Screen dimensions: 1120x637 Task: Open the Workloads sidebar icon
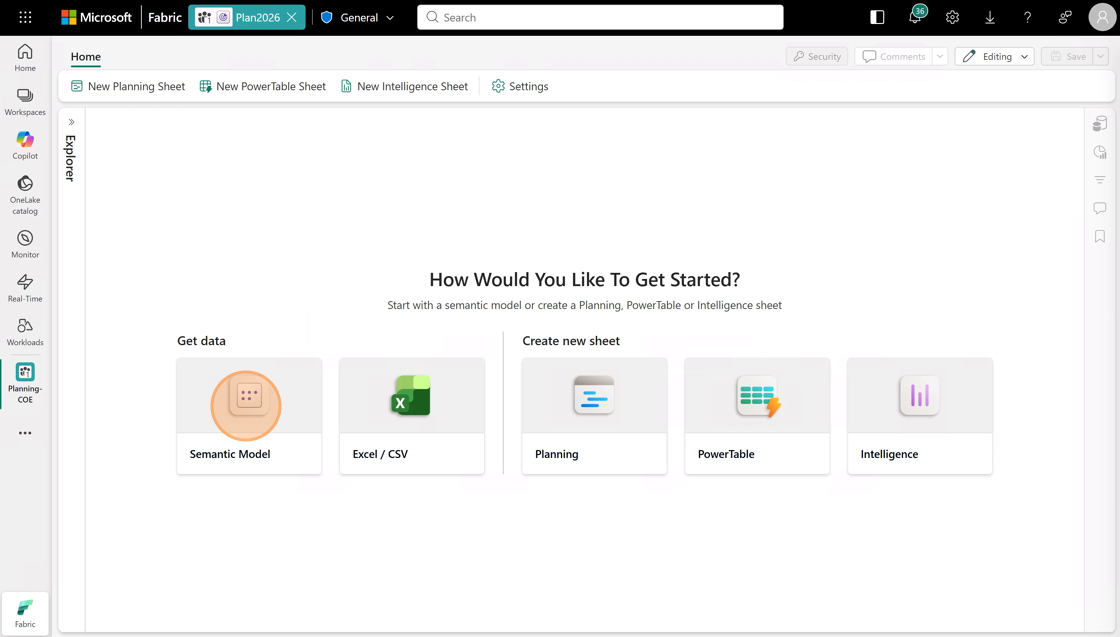pos(25,332)
